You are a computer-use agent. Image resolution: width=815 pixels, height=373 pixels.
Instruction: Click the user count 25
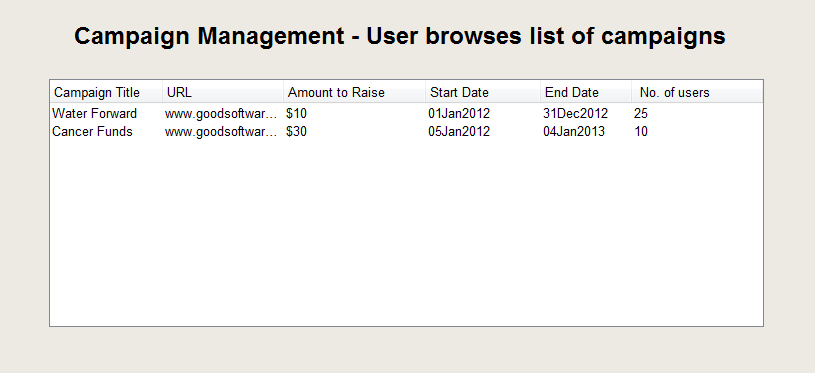(x=641, y=113)
